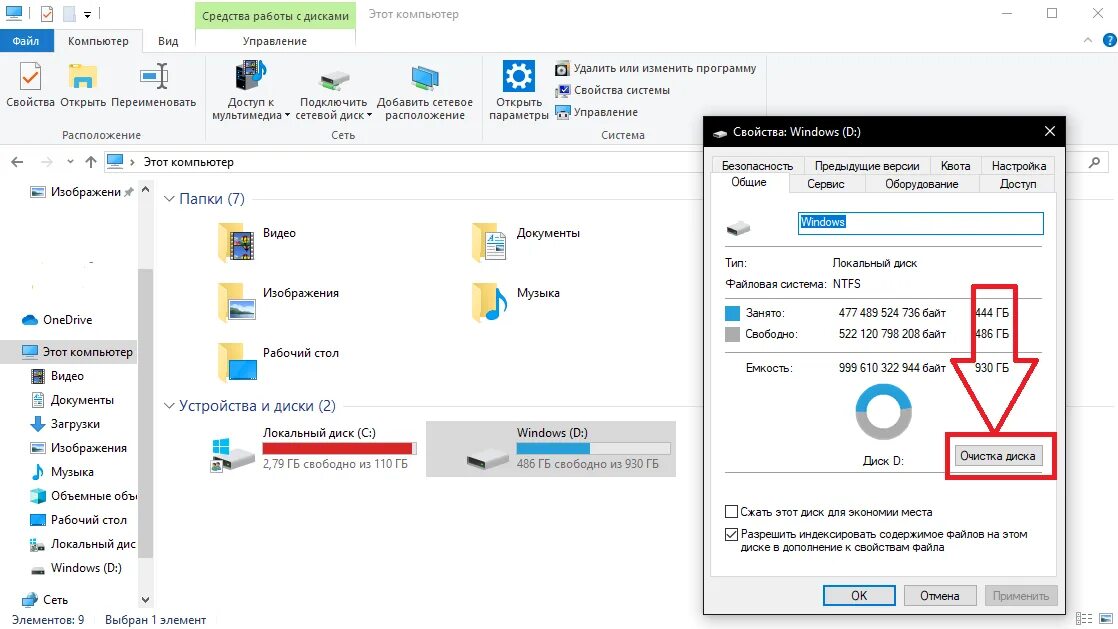This screenshot has width=1118, height=629.
Task: Select the Изображения folder in main pane
Action: [x=279, y=301]
